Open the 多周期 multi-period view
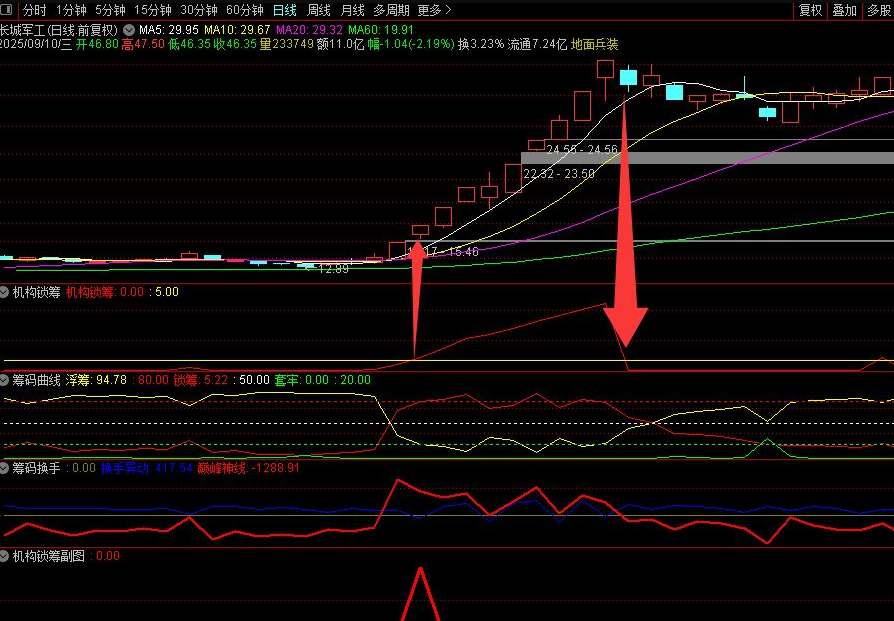The height and width of the screenshot is (621, 894). pos(391,10)
